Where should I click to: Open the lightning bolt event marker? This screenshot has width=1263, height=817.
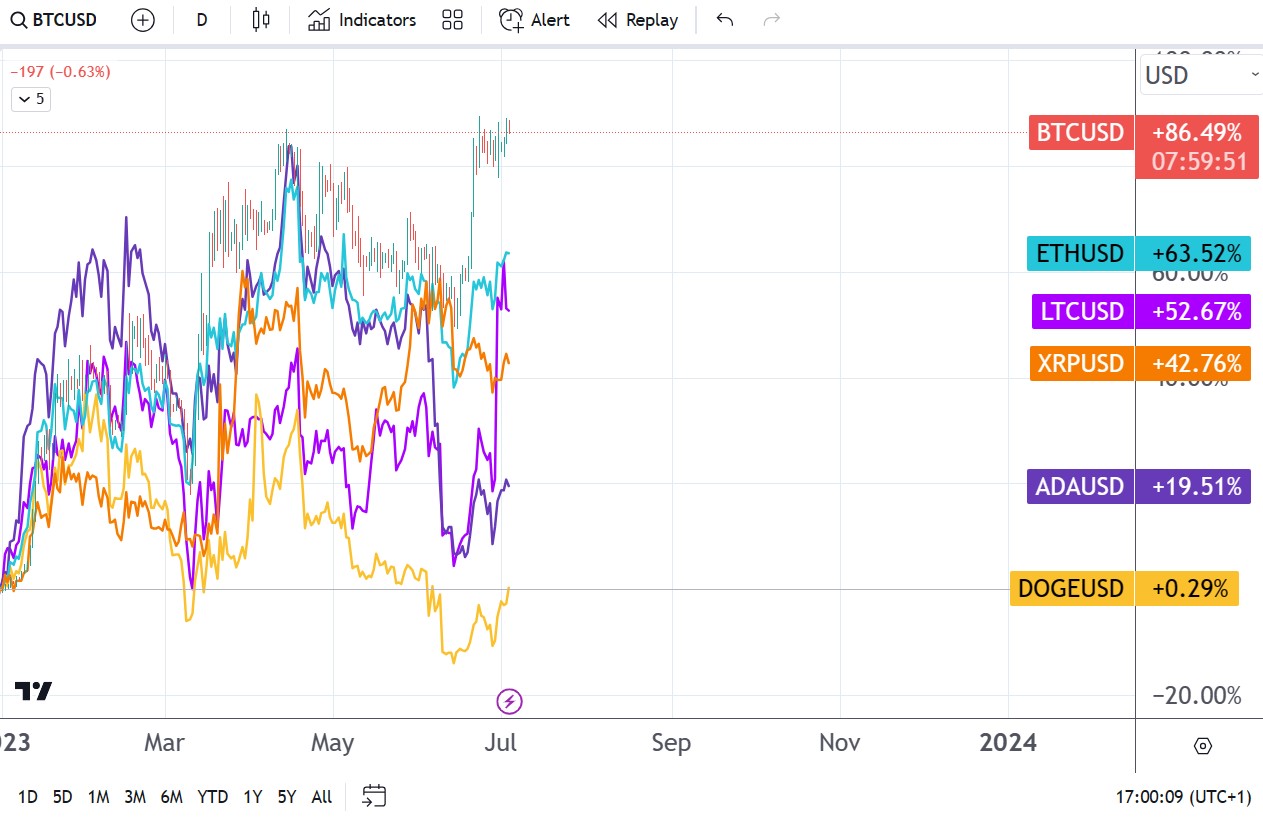509,701
